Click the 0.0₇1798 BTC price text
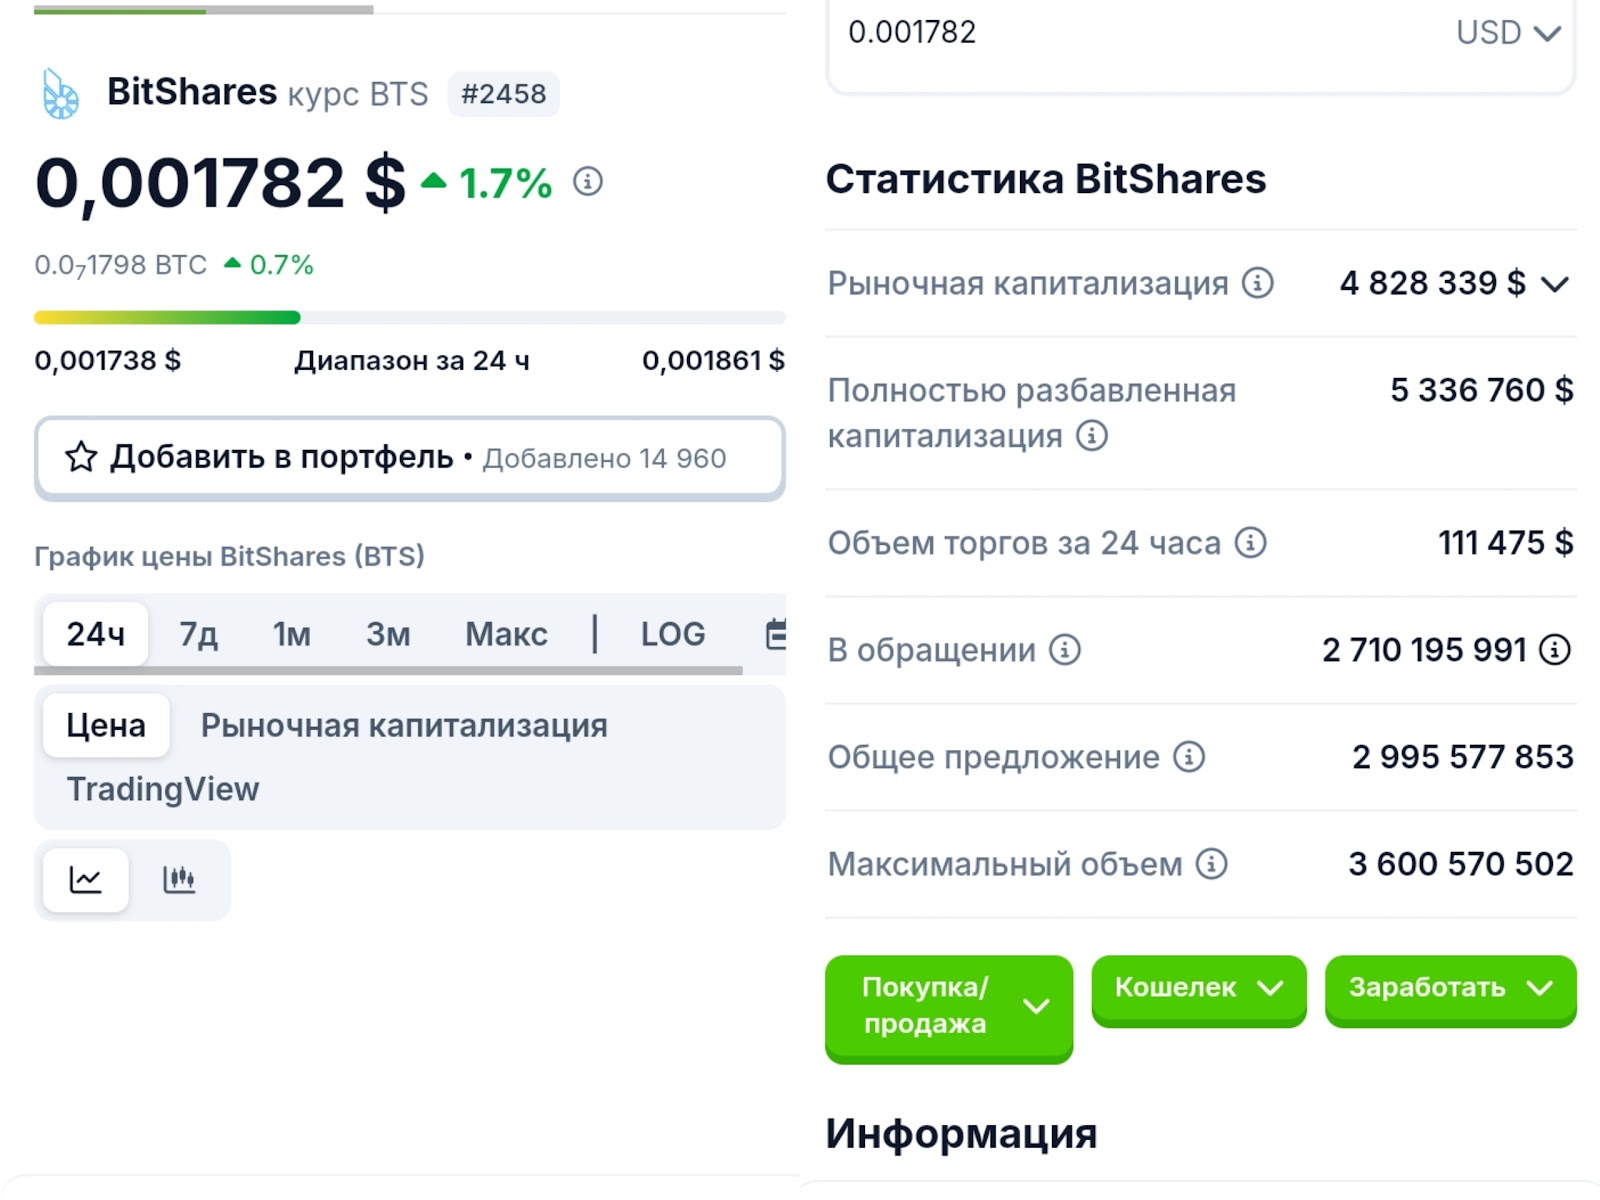 coord(121,266)
